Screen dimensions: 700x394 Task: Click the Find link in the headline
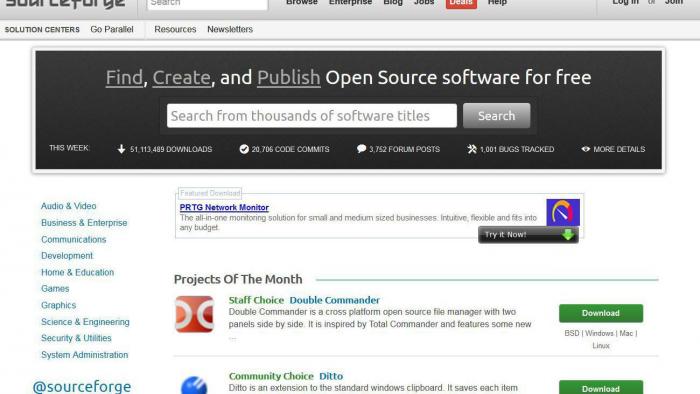pos(124,78)
